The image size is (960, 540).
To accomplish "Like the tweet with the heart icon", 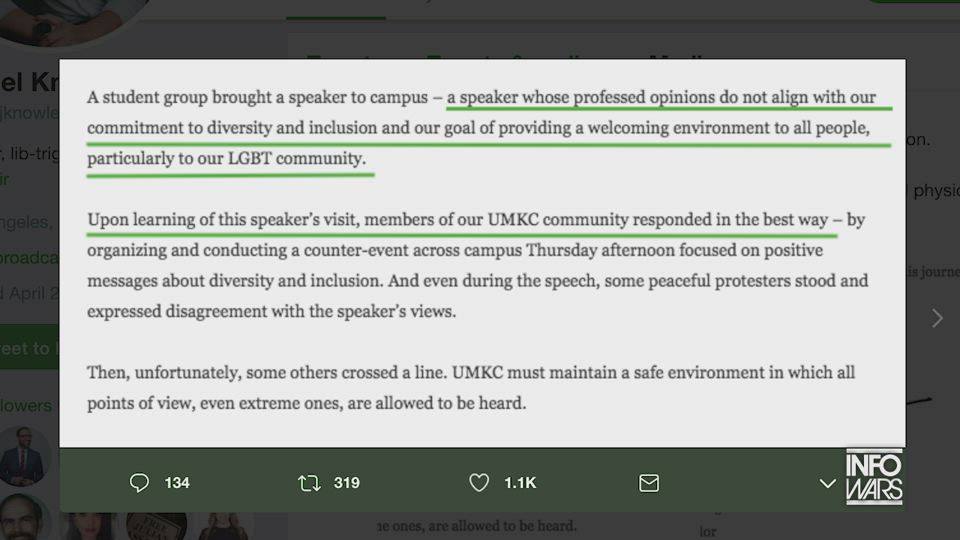I will coord(479,483).
